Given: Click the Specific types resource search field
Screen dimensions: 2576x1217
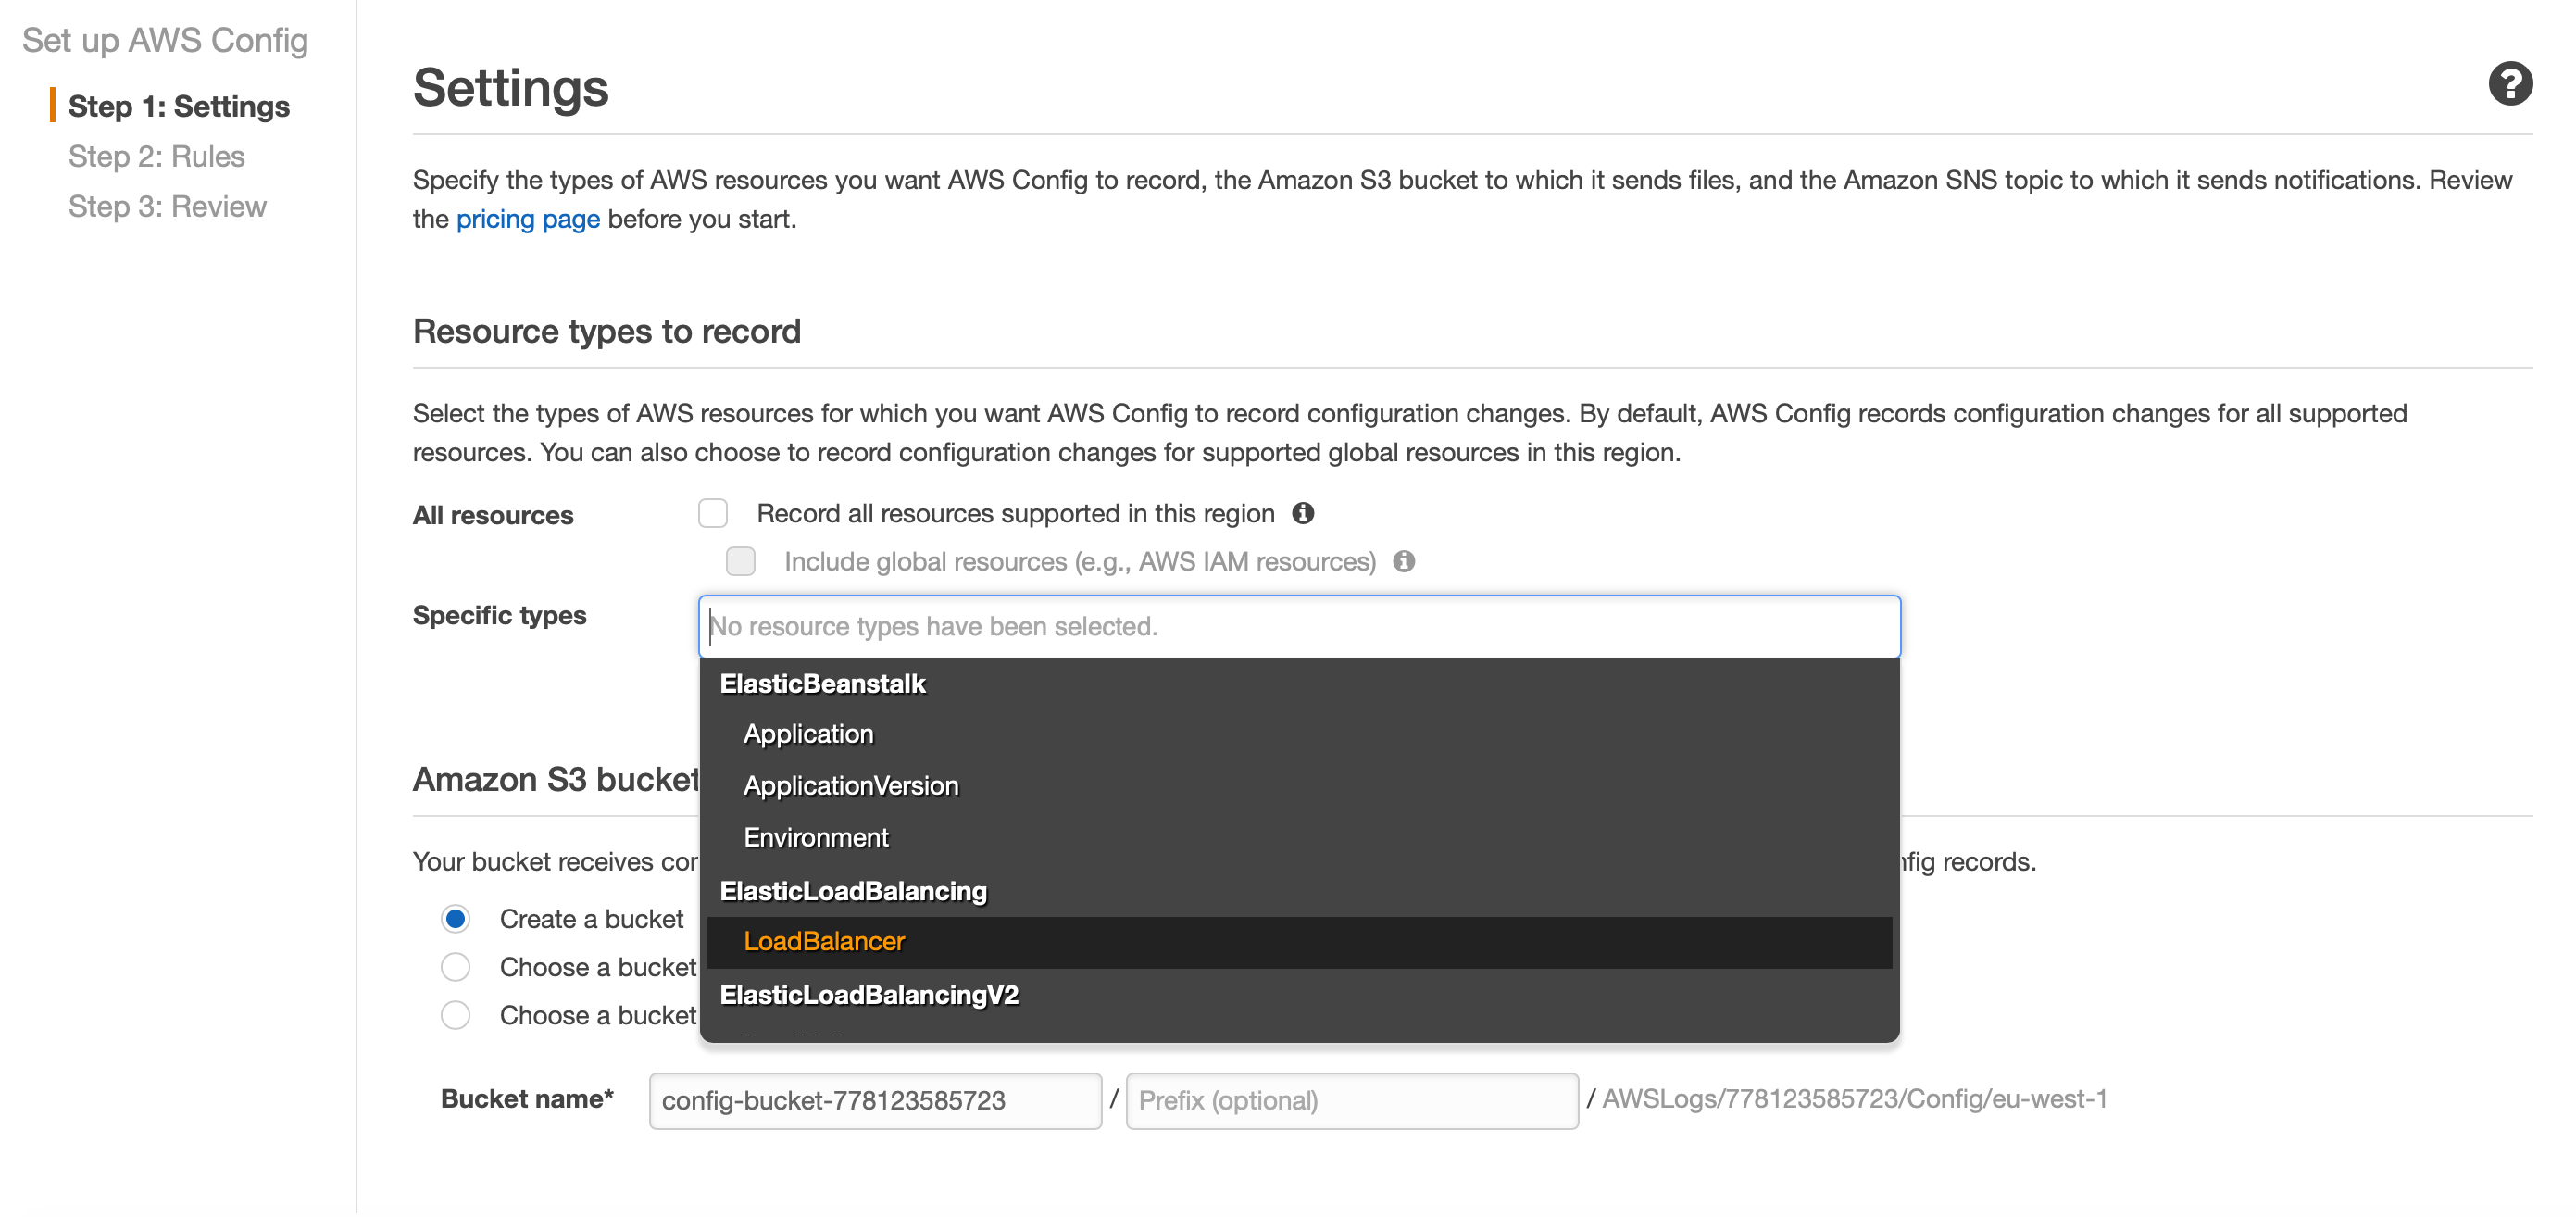Looking at the screenshot, I should coord(1298,626).
